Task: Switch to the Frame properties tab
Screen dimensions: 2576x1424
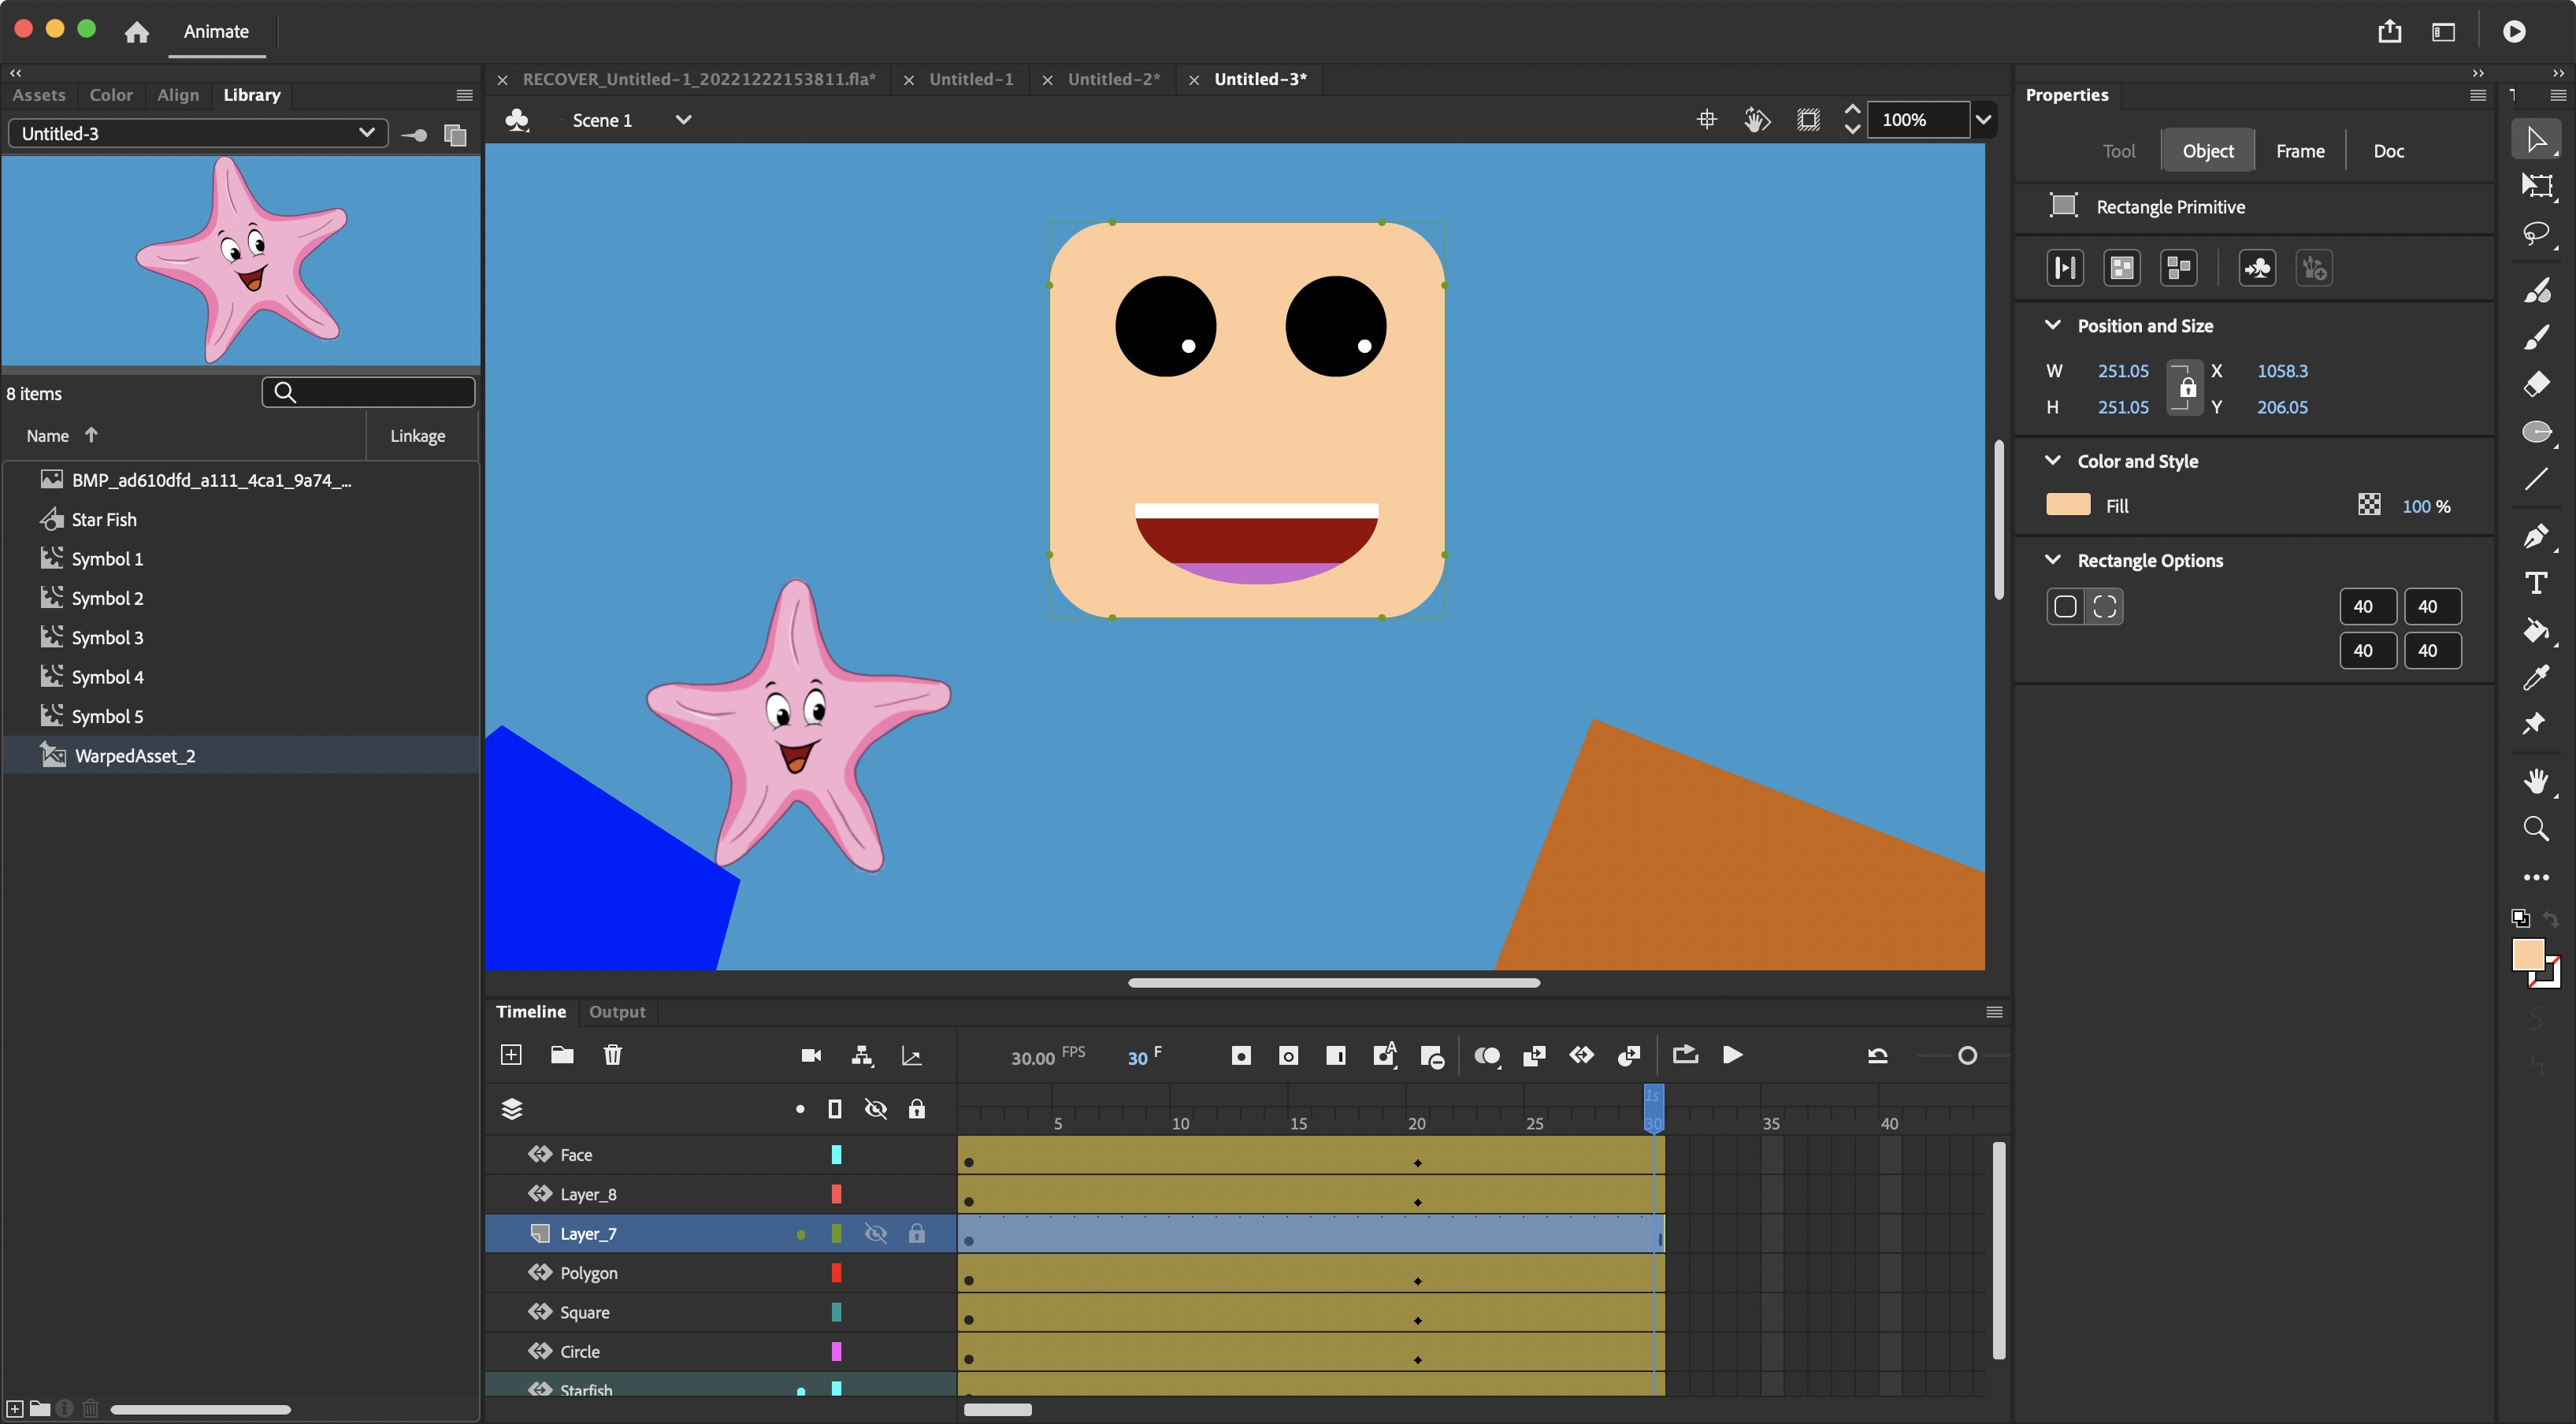Action: (x=2299, y=151)
